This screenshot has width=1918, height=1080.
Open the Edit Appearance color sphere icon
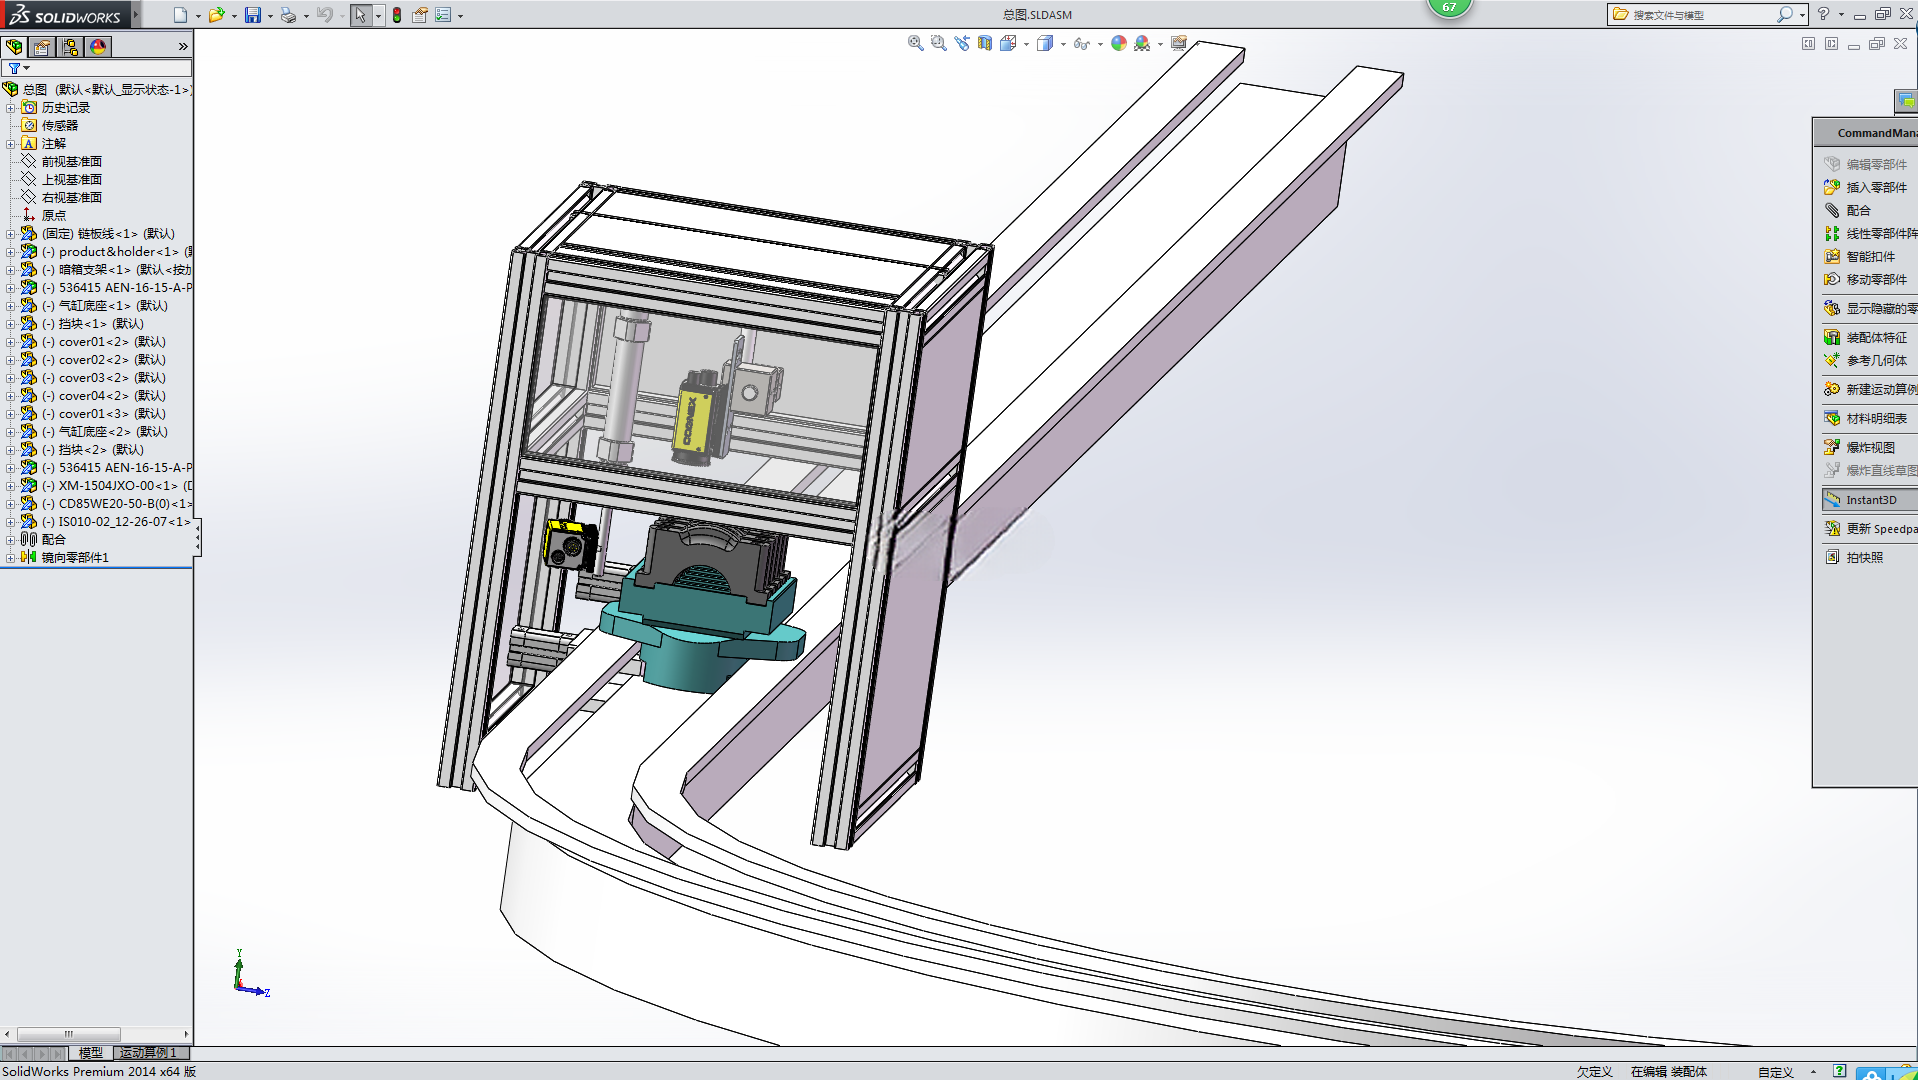1119,43
